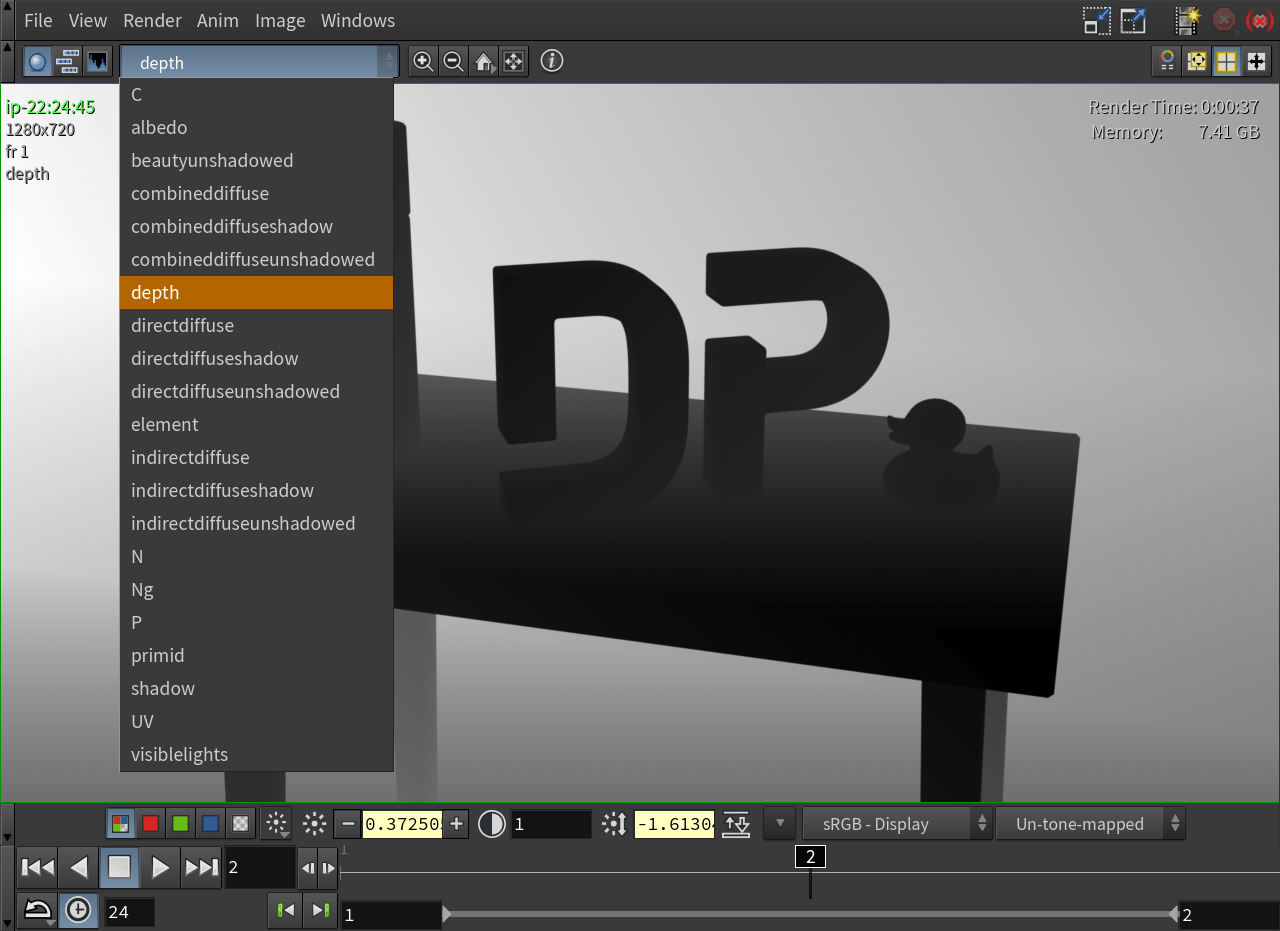Click the zoom out magnifier icon
Screen dimensions: 1280x931
point(453,62)
